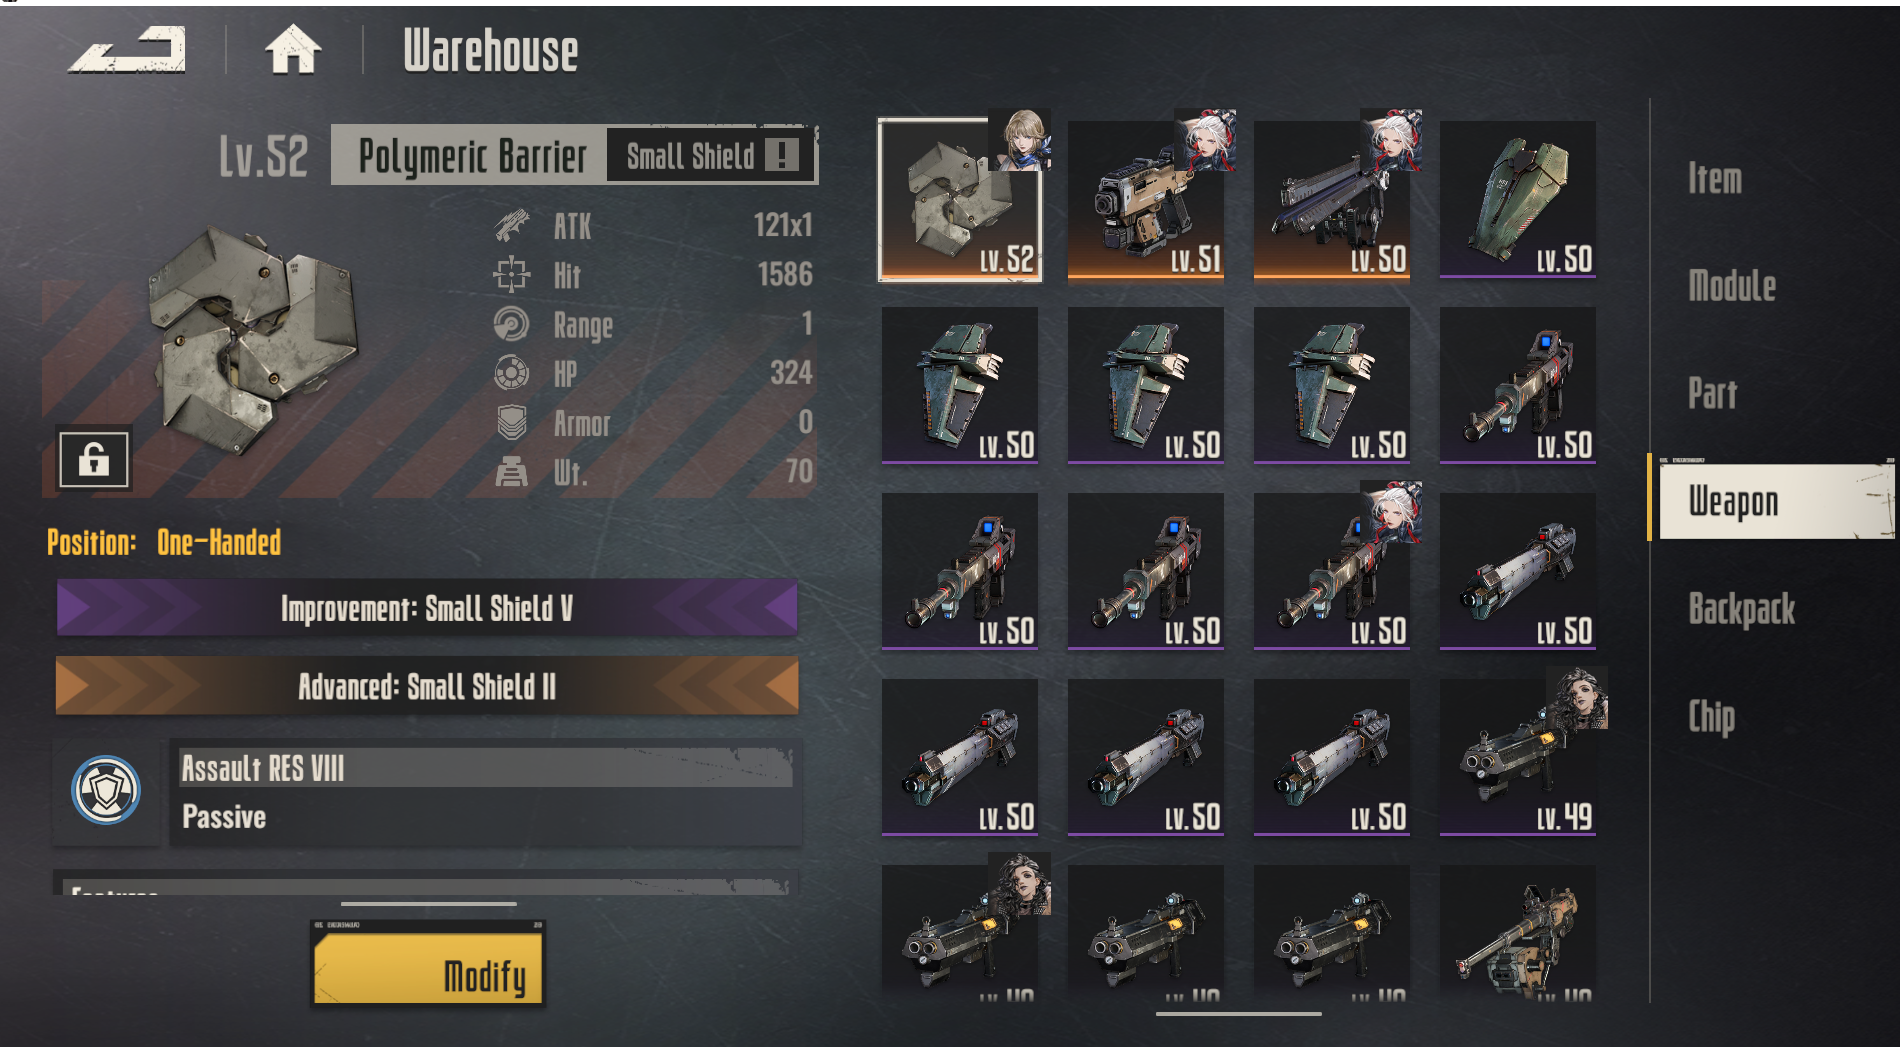Expand Improvement: Small Shield V bar
This screenshot has width=1900, height=1047.
pyautogui.click(x=427, y=608)
